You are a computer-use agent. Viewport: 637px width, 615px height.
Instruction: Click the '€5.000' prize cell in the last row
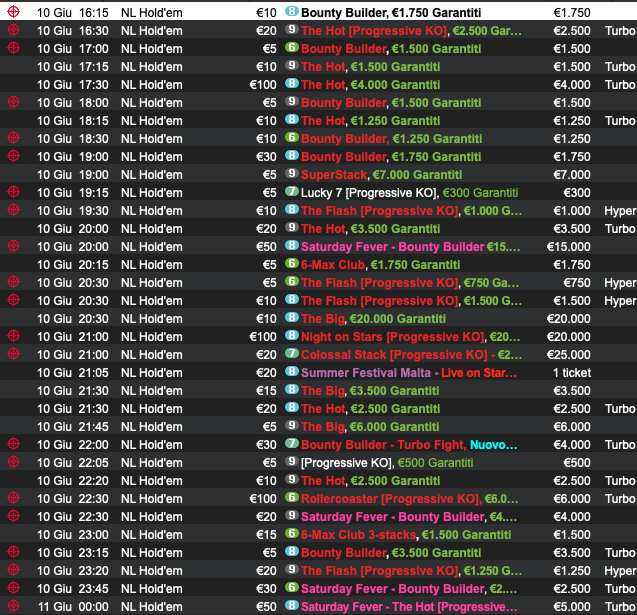pos(572,607)
